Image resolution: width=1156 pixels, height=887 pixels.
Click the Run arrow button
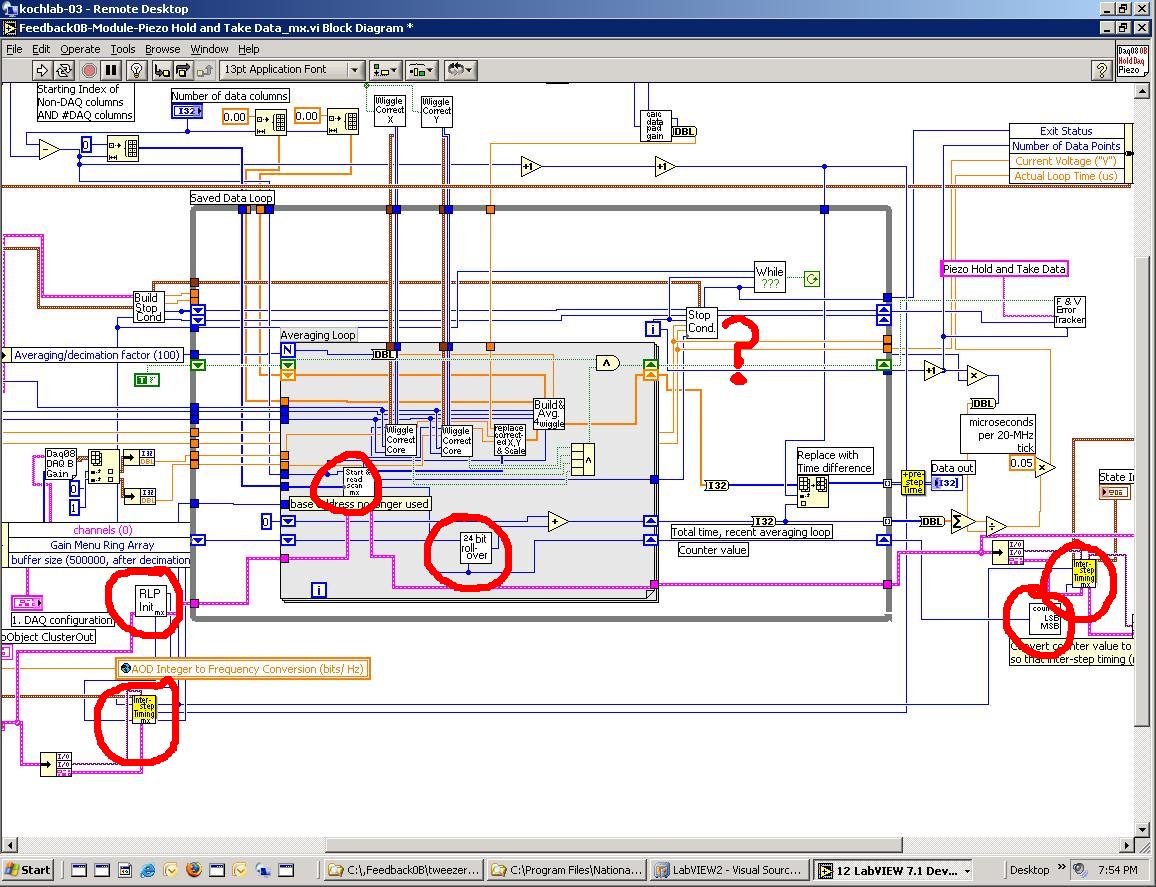(42, 70)
